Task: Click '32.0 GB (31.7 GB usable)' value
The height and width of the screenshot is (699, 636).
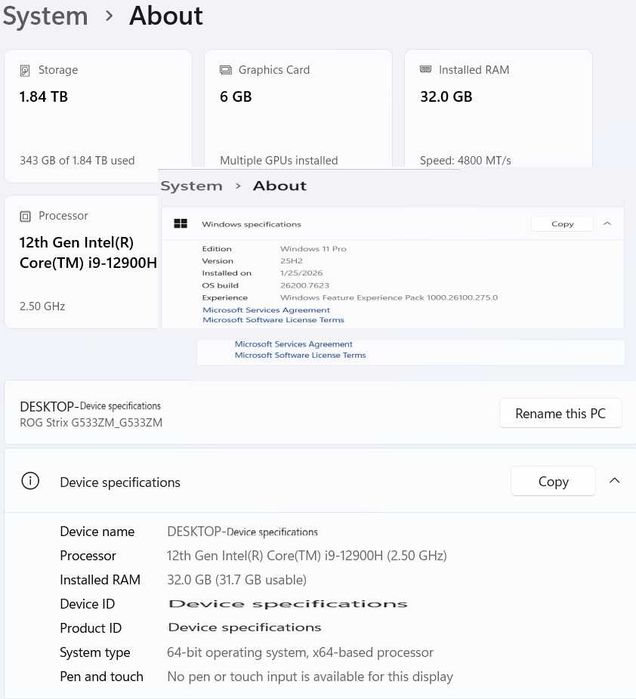Action: point(237,580)
